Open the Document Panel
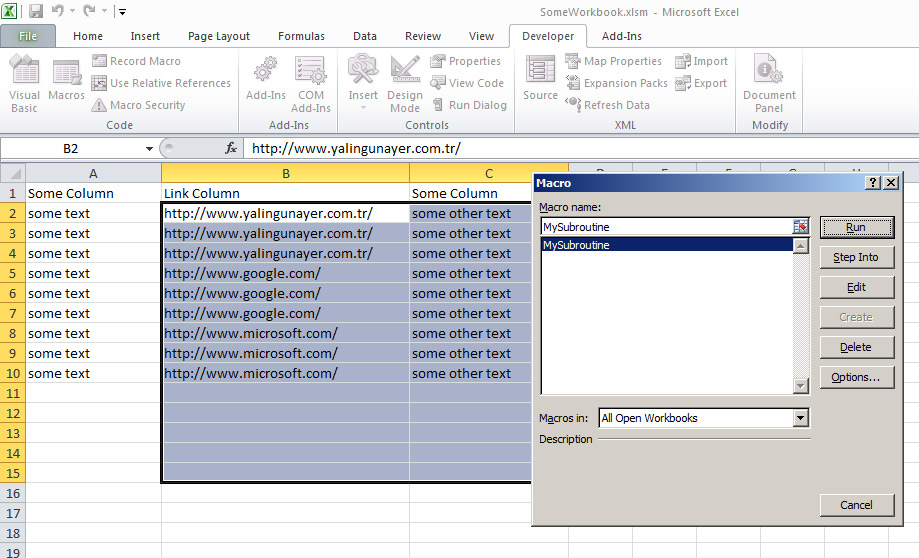The width and height of the screenshot is (919, 558). pyautogui.click(x=769, y=84)
